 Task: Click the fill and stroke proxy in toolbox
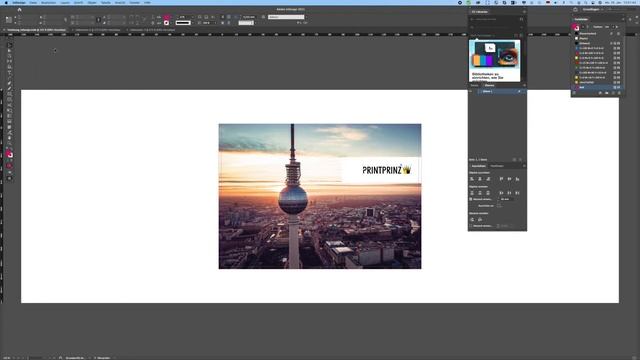[9, 154]
